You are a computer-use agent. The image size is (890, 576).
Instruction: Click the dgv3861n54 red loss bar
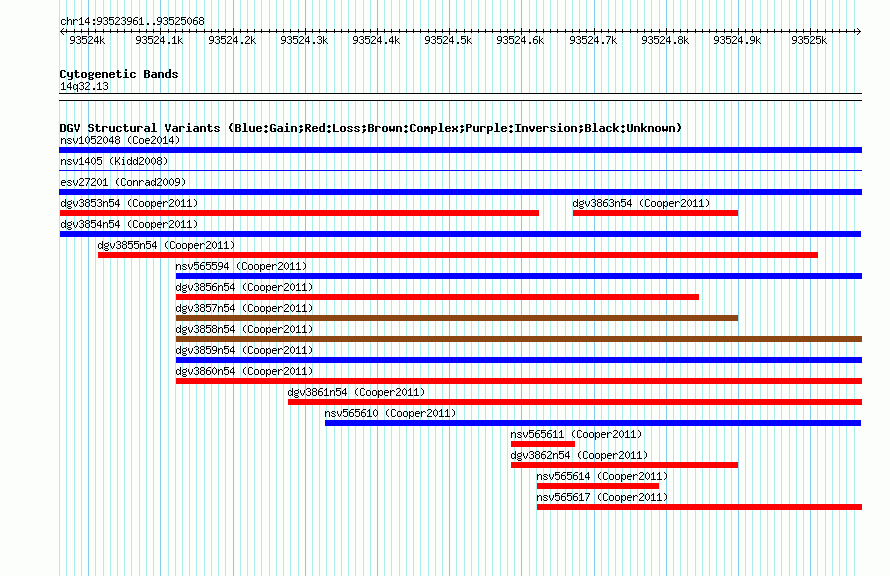pos(575,402)
